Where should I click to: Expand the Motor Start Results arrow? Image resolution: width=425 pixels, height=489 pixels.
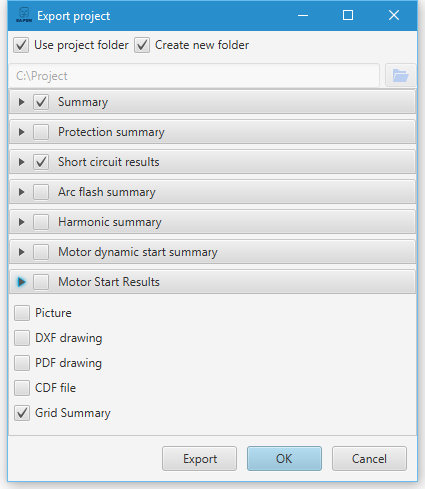click(x=21, y=282)
